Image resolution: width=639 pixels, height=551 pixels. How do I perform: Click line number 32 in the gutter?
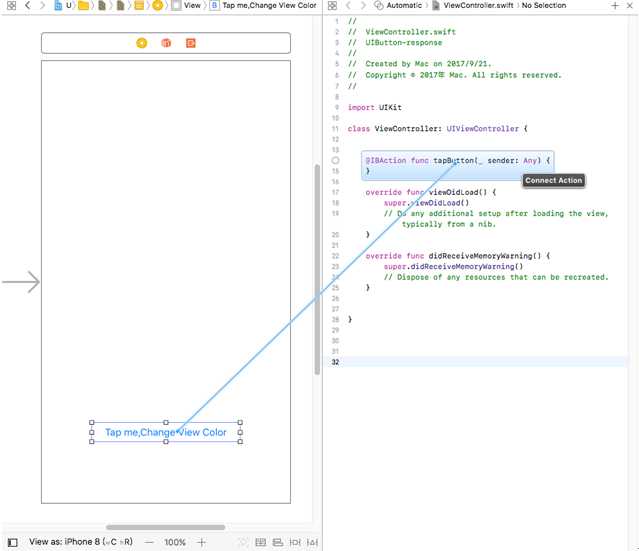tap(335, 362)
